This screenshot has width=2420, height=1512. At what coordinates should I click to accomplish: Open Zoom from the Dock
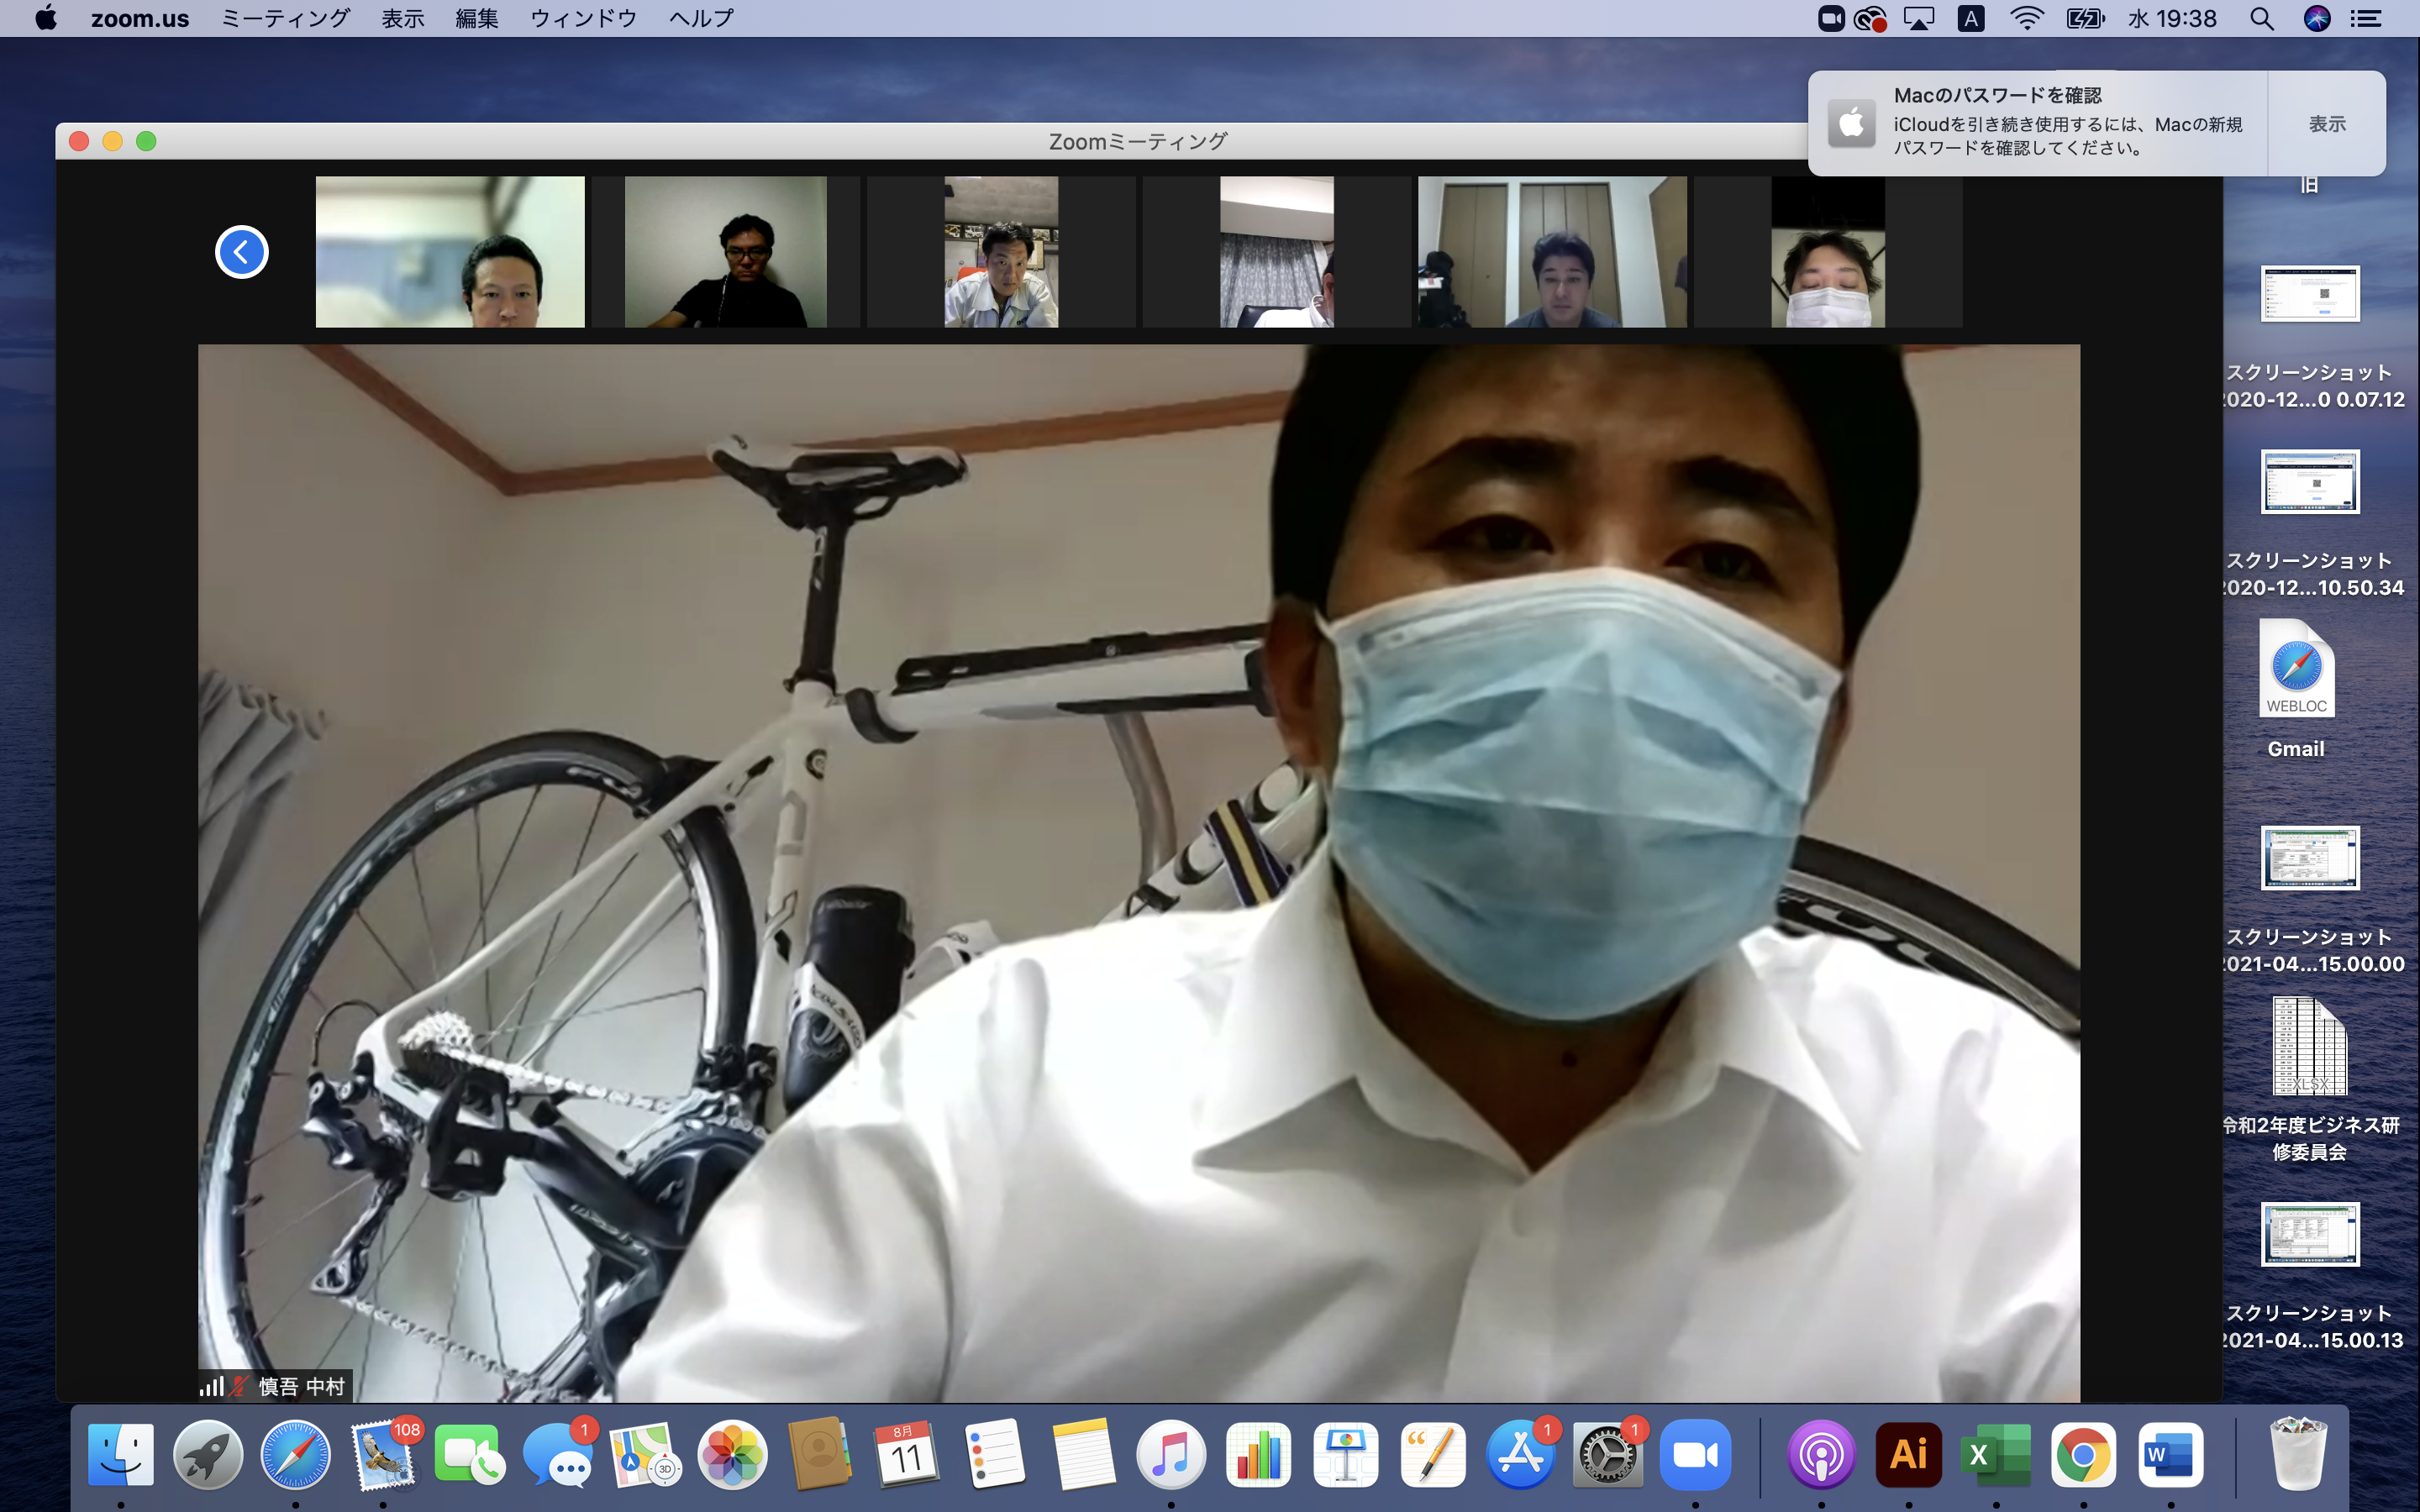[1694, 1455]
